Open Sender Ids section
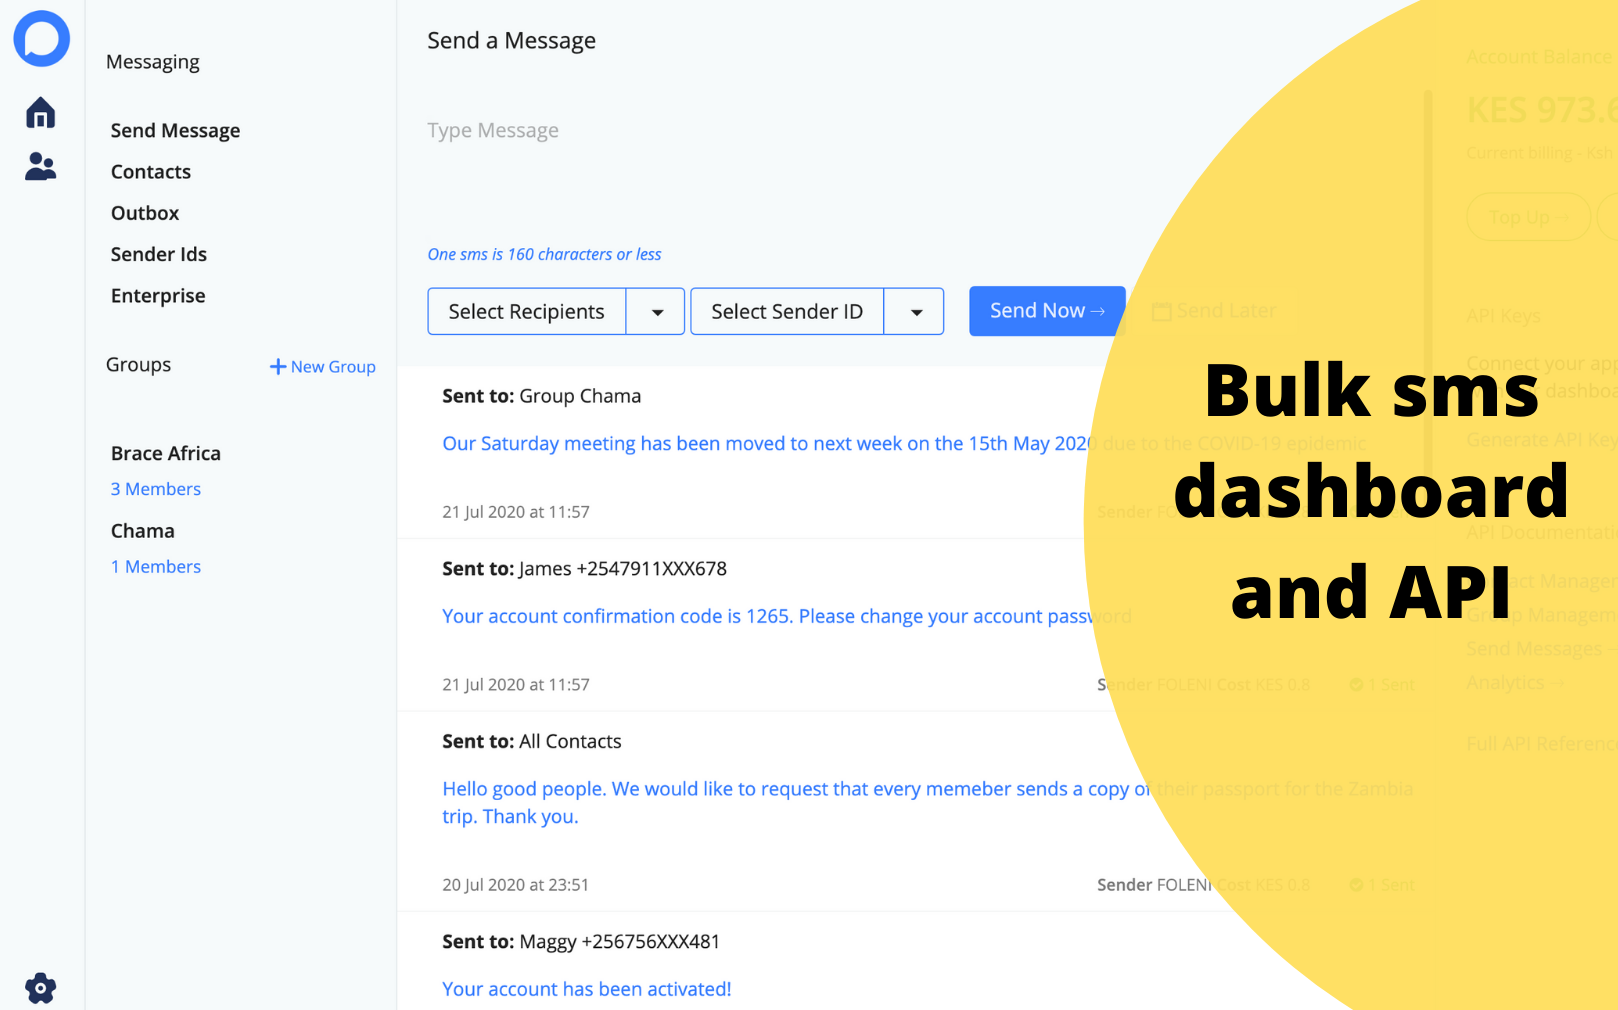 (159, 254)
